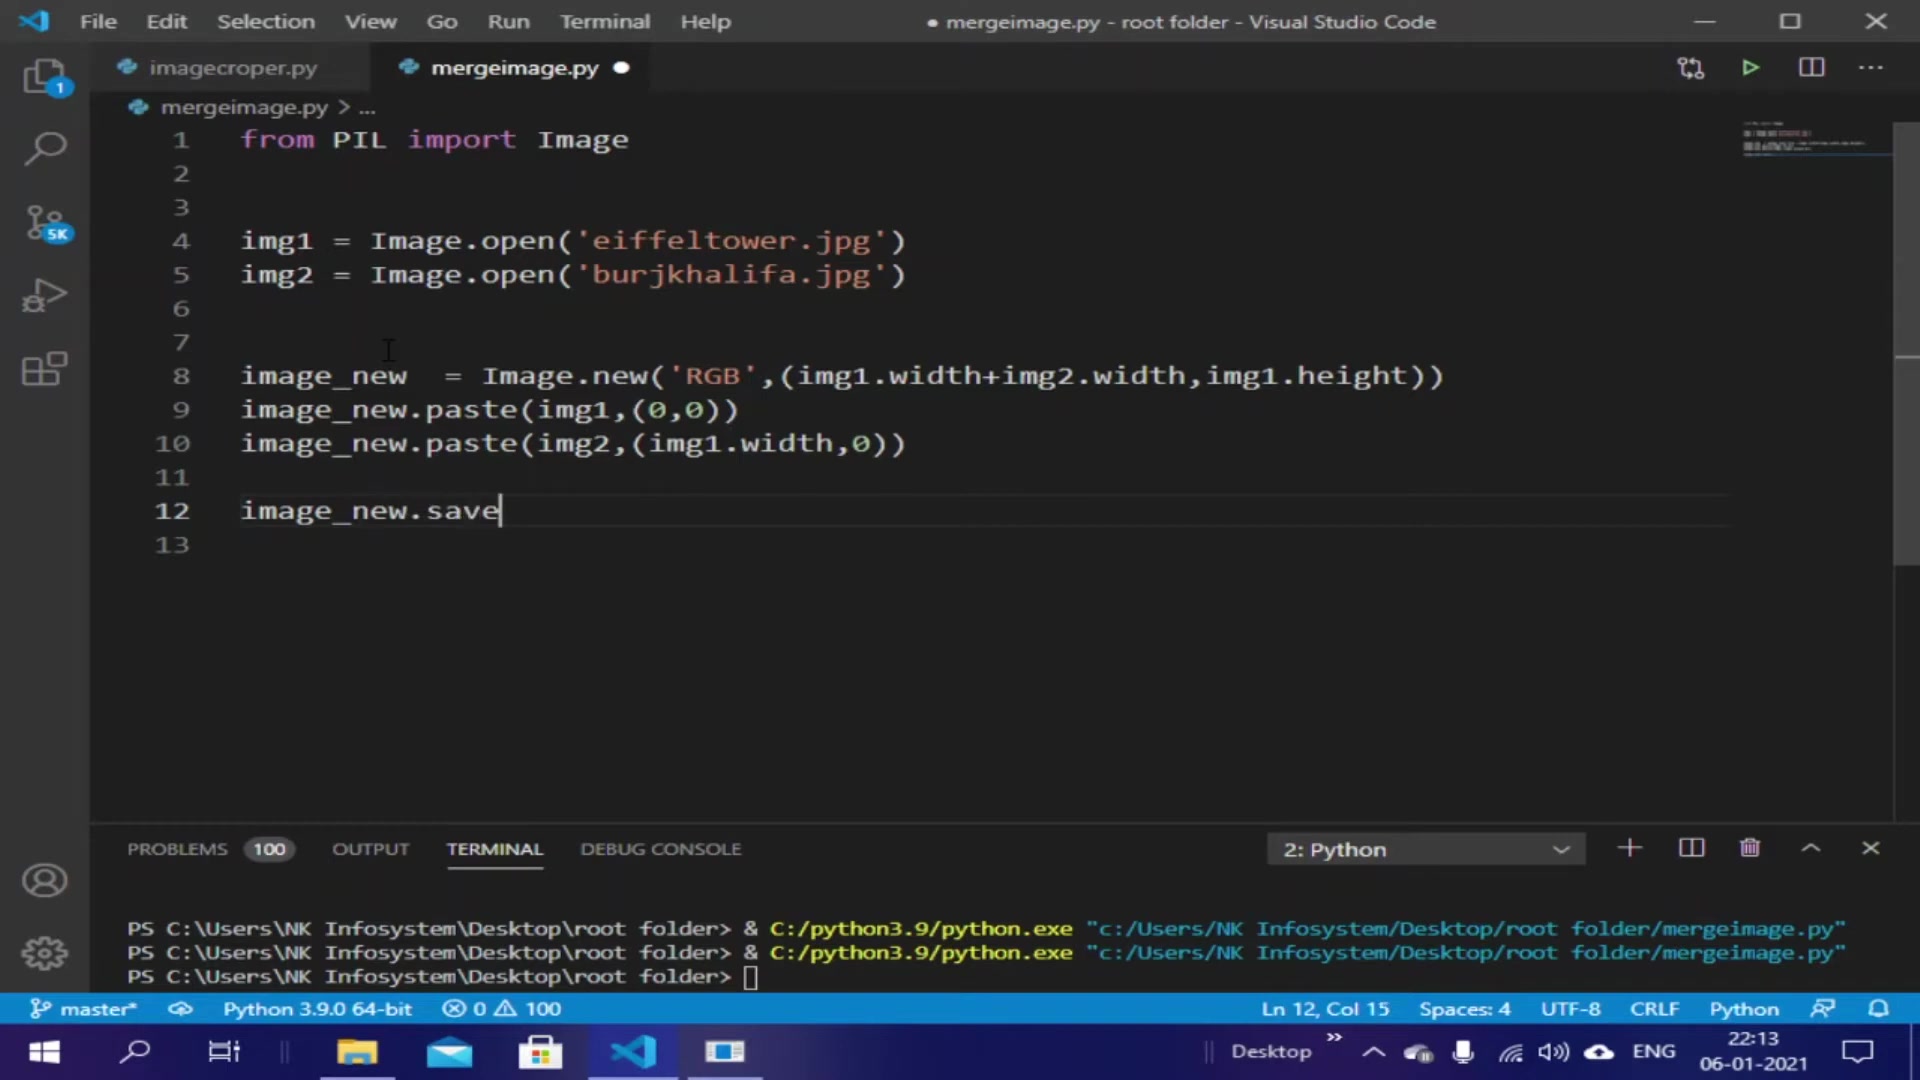Open the Manage gear settings icon
This screenshot has width=1920, height=1080.
point(45,953)
